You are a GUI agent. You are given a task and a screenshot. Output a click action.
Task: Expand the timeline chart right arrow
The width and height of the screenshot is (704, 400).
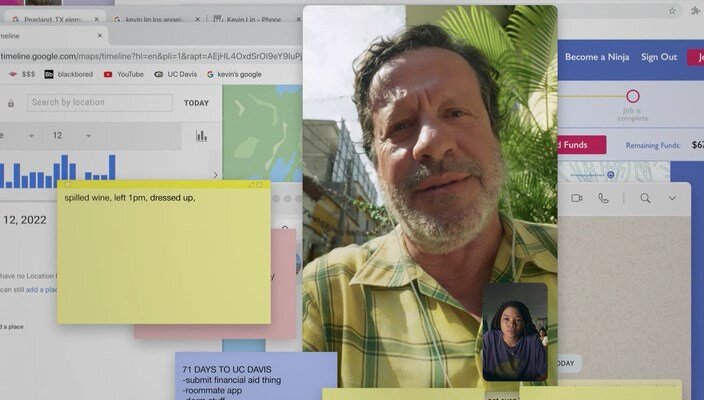pos(215,175)
